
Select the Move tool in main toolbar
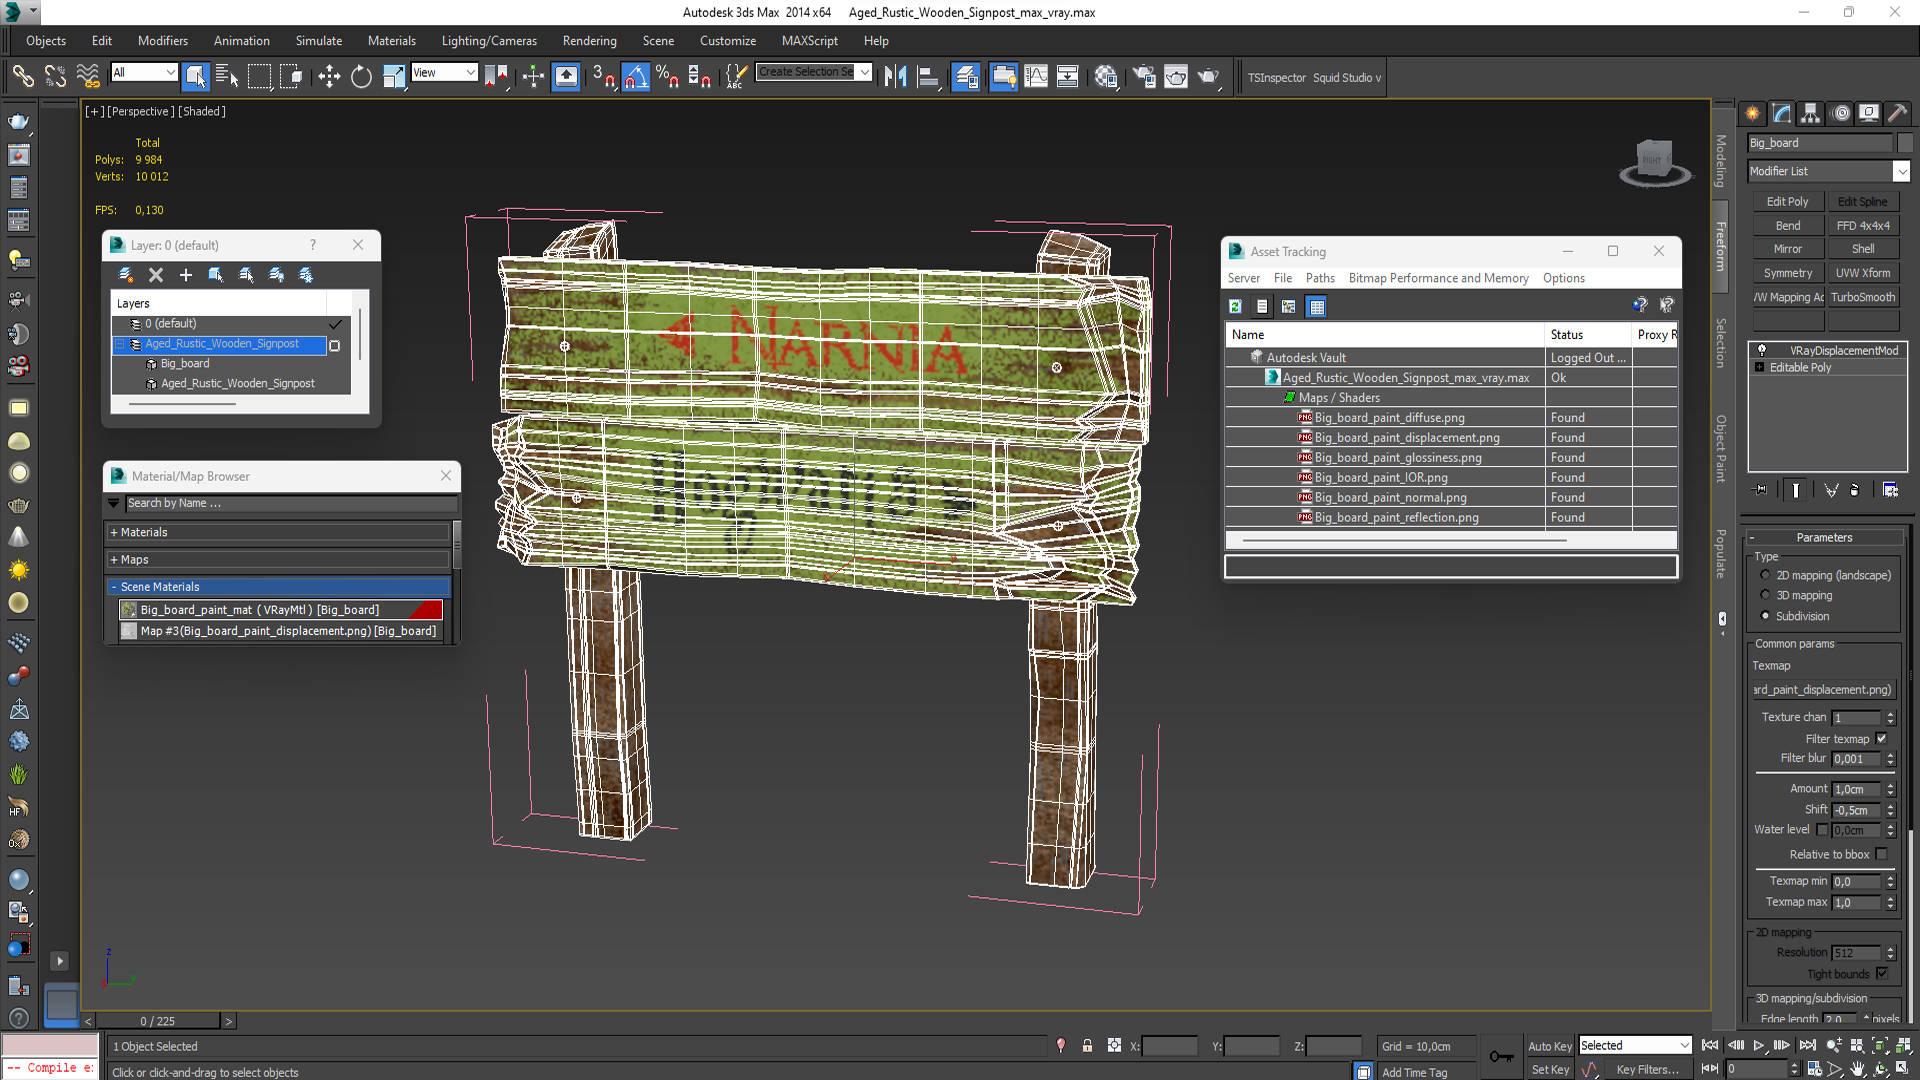[x=329, y=77]
